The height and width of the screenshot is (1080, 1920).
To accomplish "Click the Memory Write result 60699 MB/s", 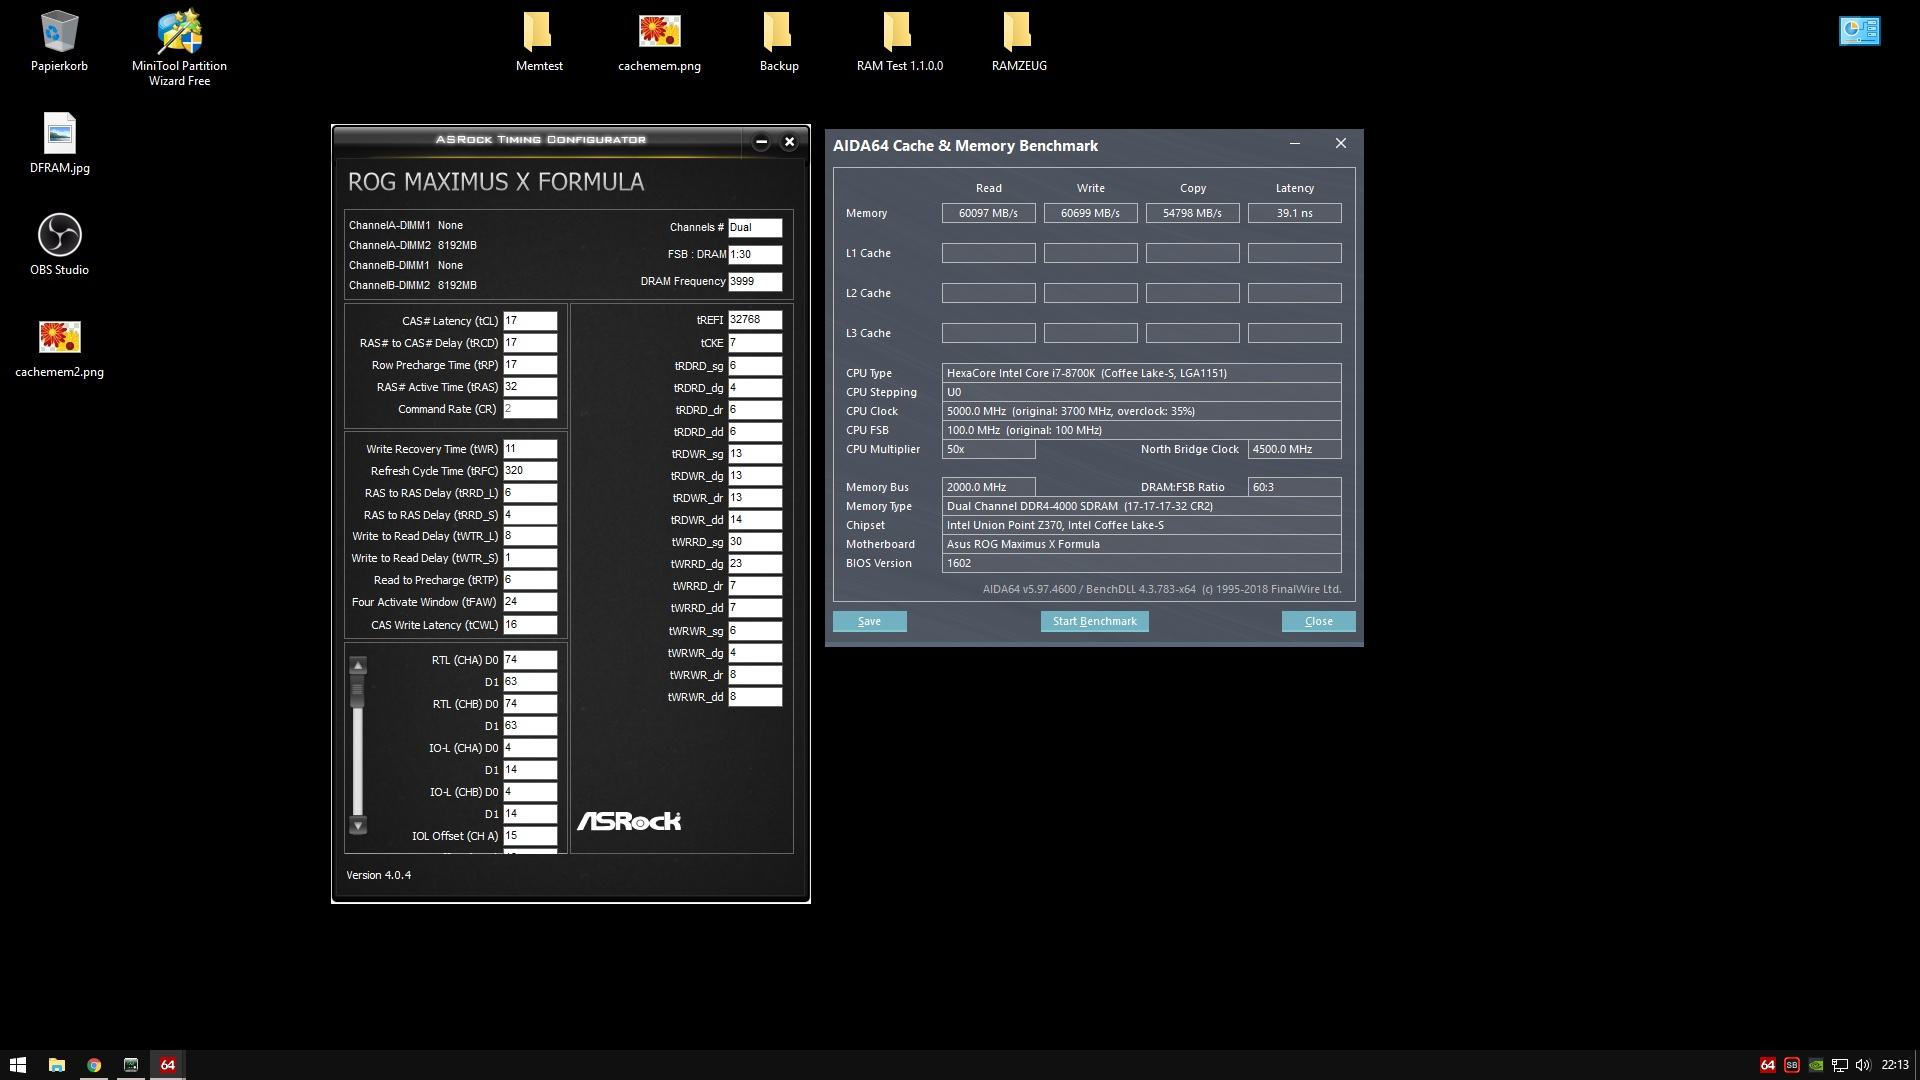I will (1090, 213).
